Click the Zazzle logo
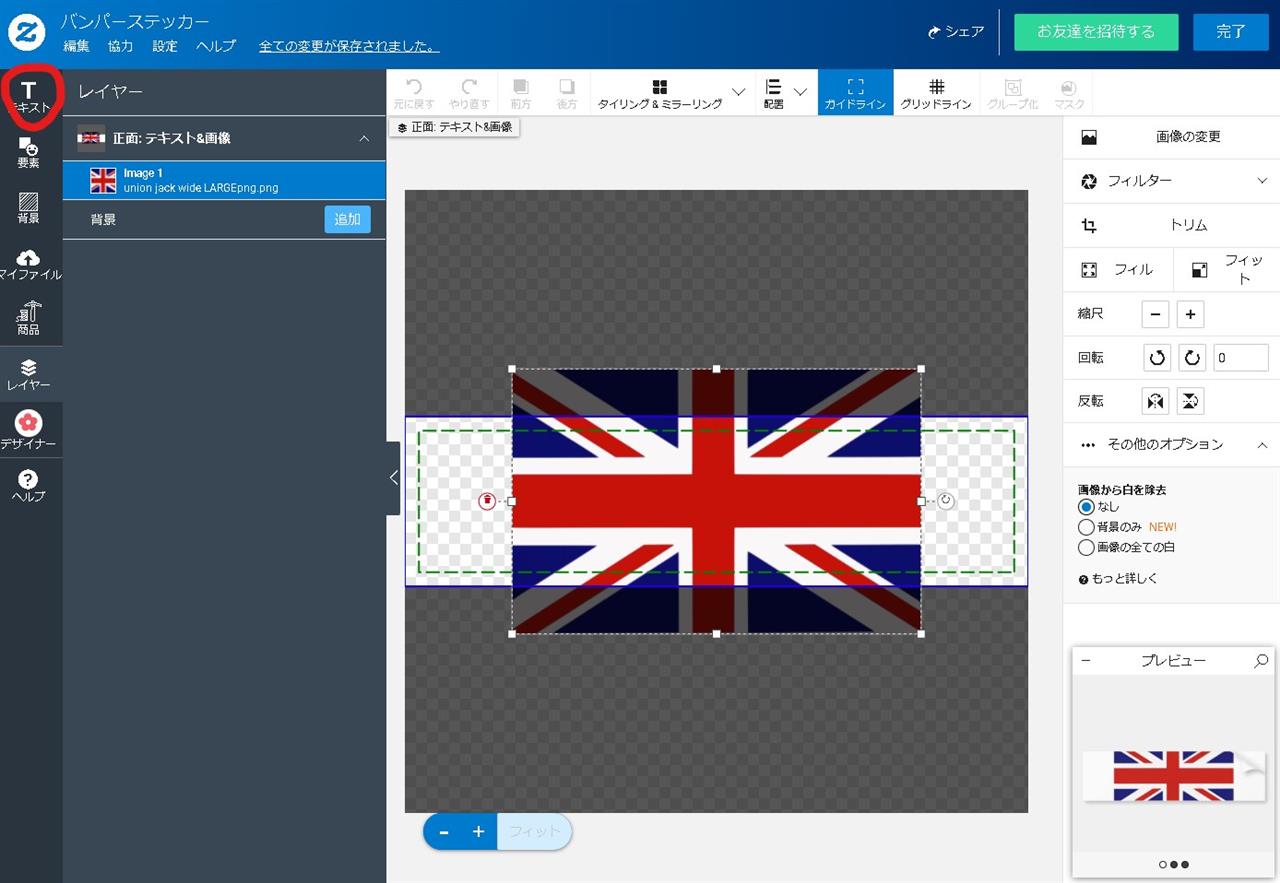Screen dimensions: 1280x883 26,32
